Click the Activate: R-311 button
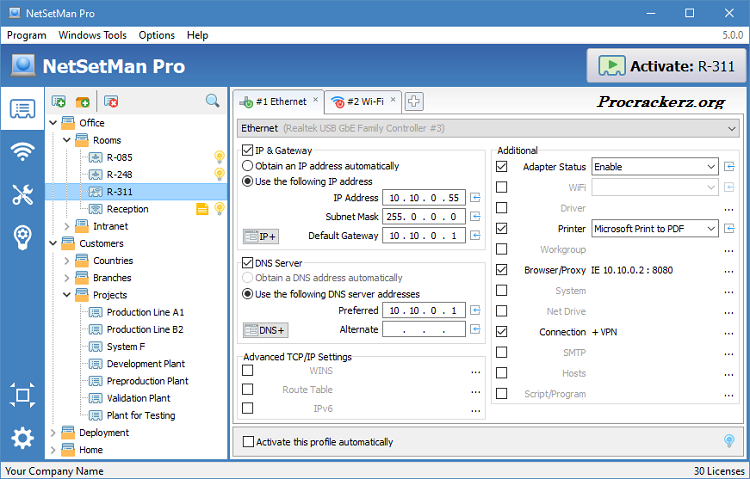This screenshot has width=750, height=479. point(665,67)
